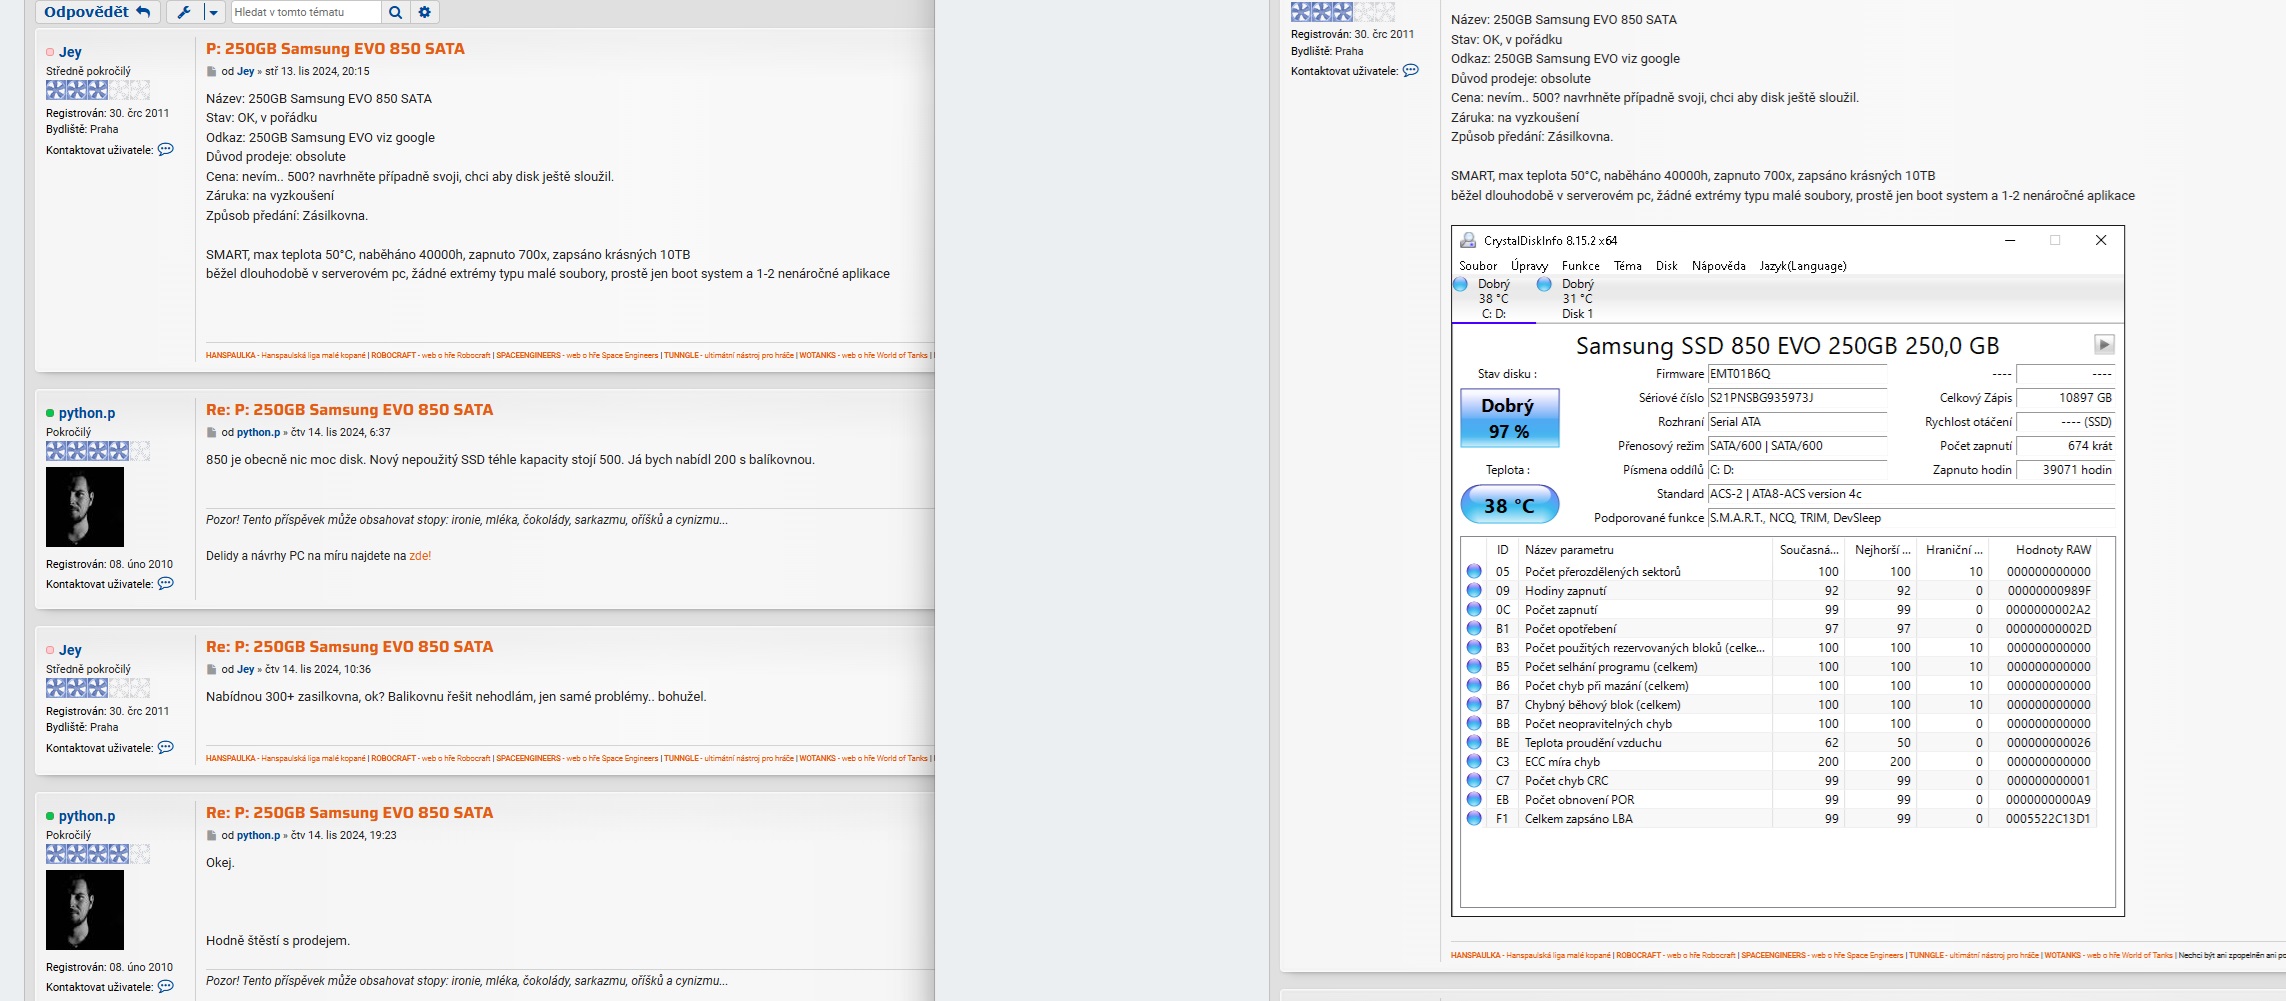Click status circle of row B3 reserved blocks

(x=1474, y=648)
